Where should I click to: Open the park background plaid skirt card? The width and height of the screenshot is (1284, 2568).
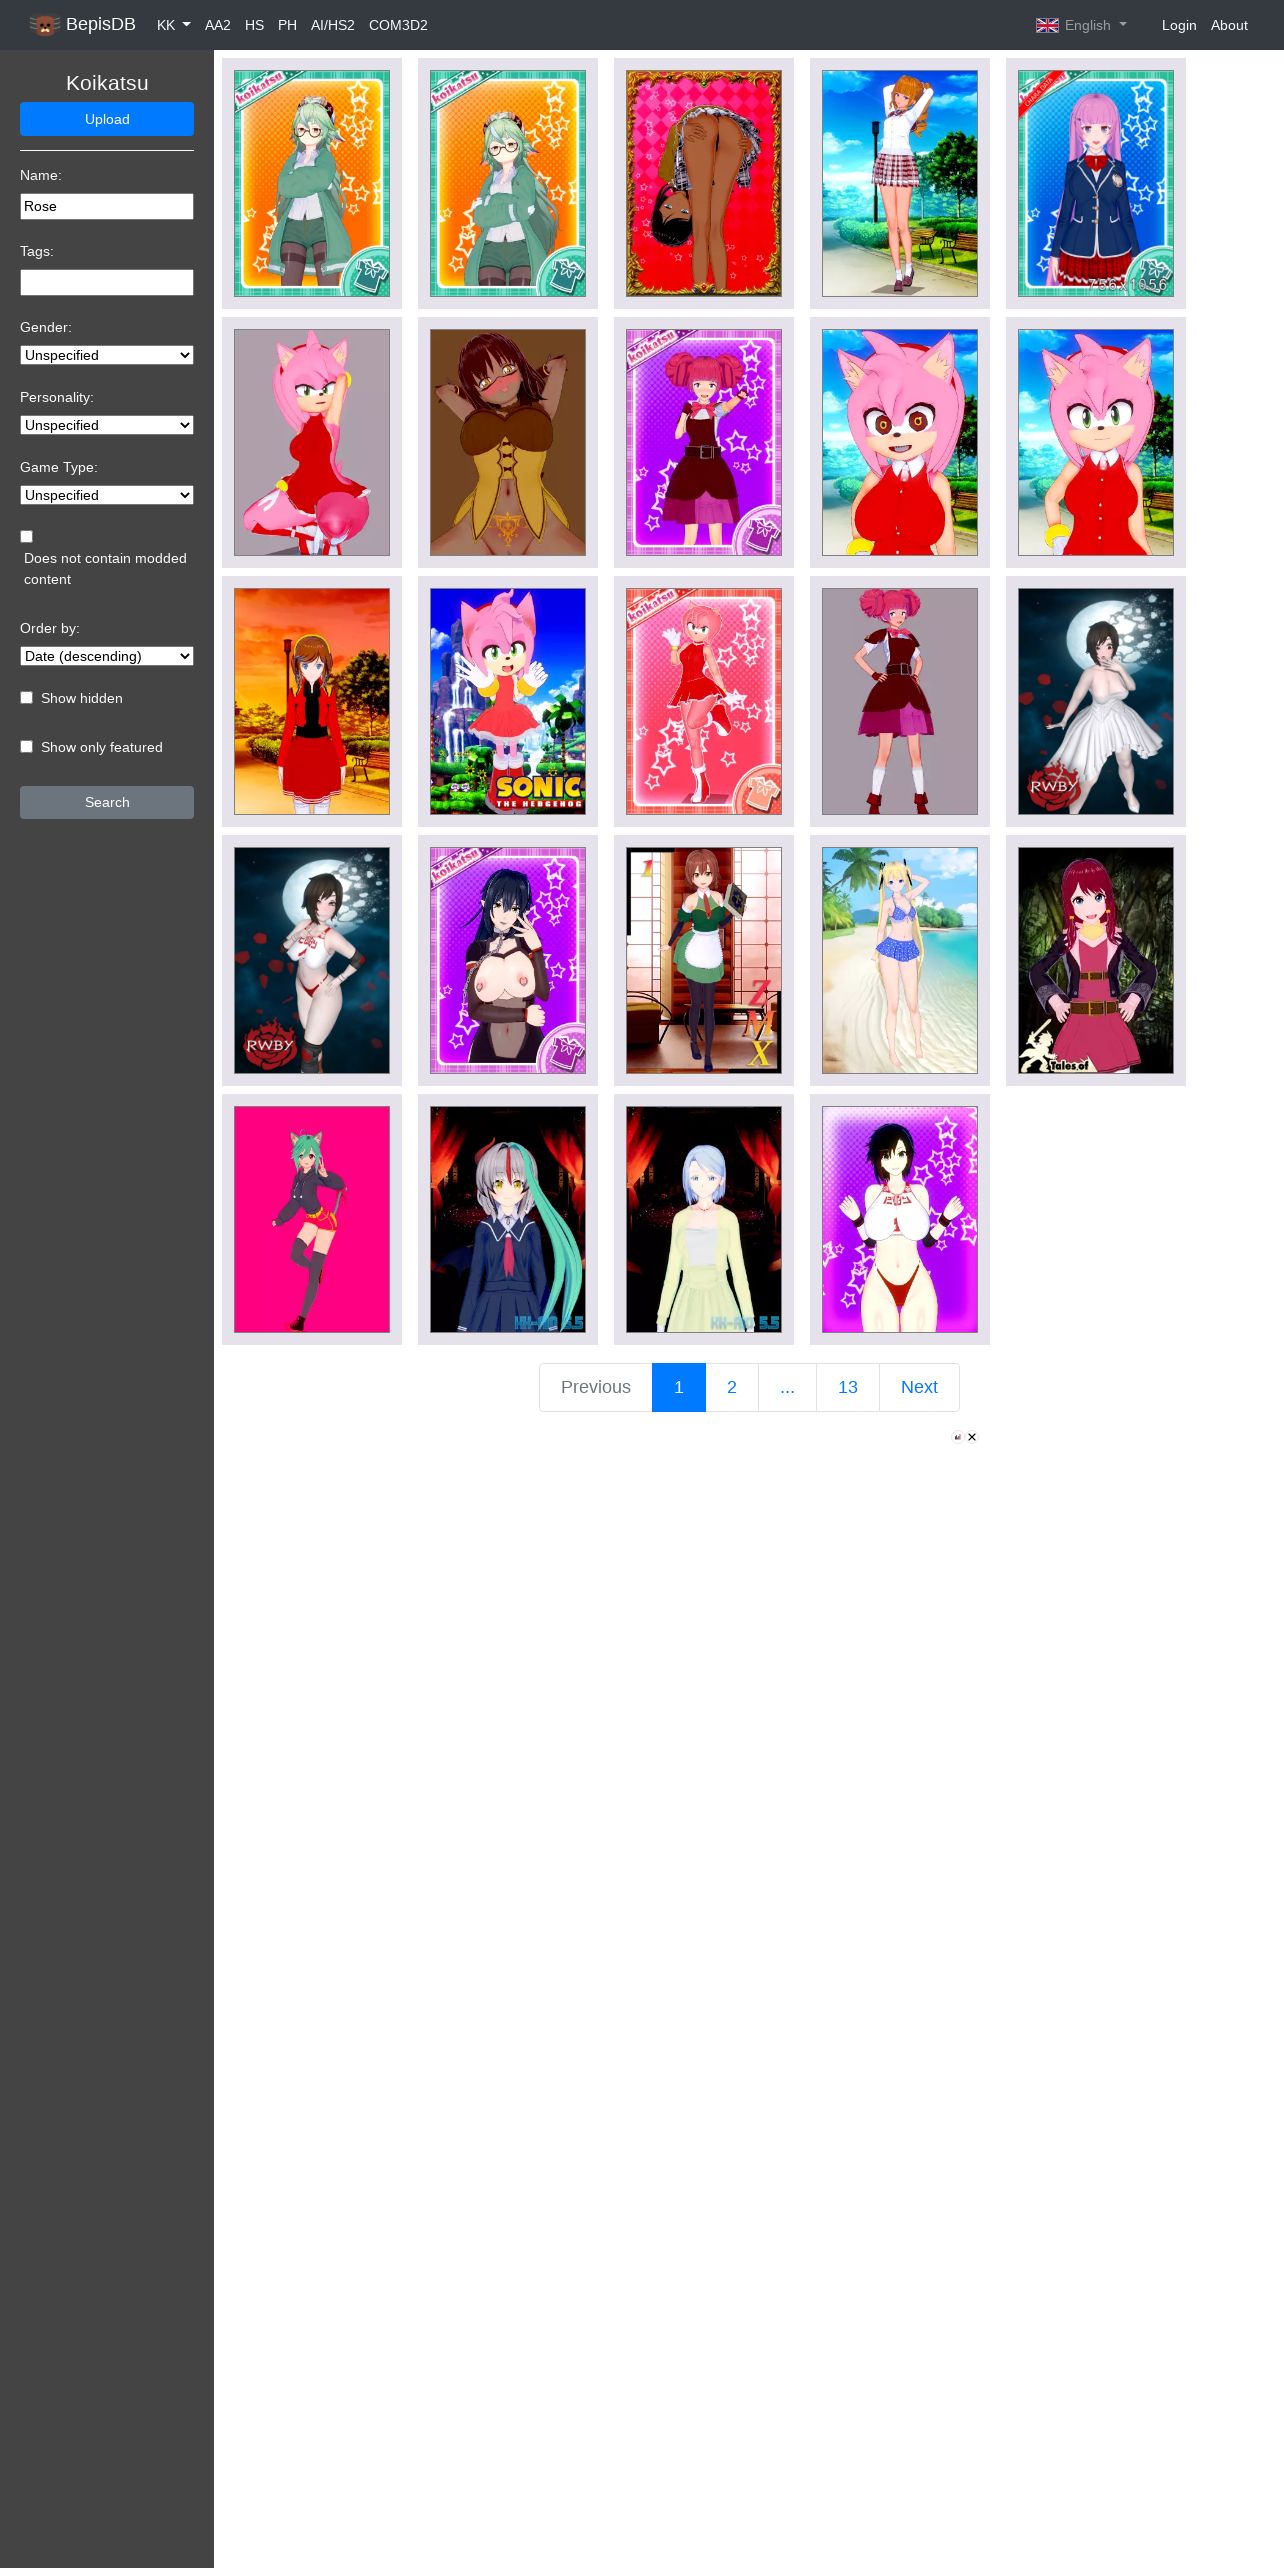tap(900, 183)
